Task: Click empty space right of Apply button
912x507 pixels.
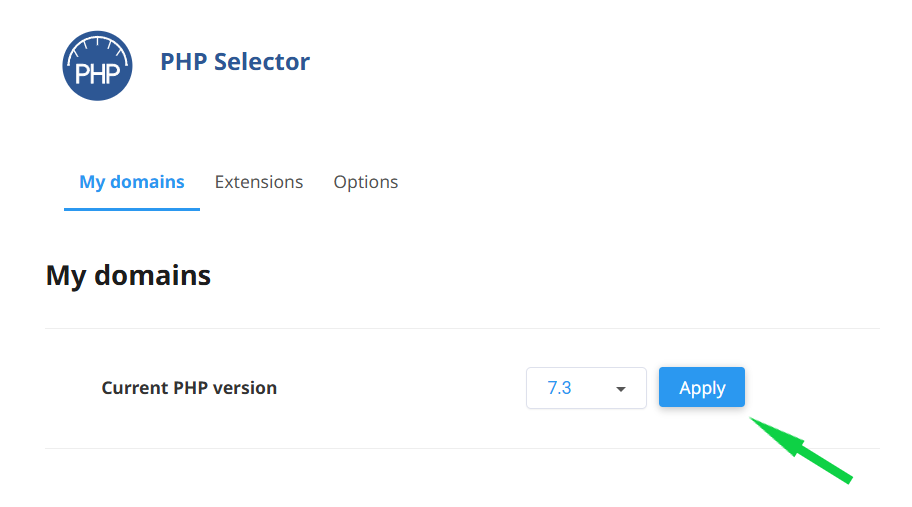Action: point(814,387)
